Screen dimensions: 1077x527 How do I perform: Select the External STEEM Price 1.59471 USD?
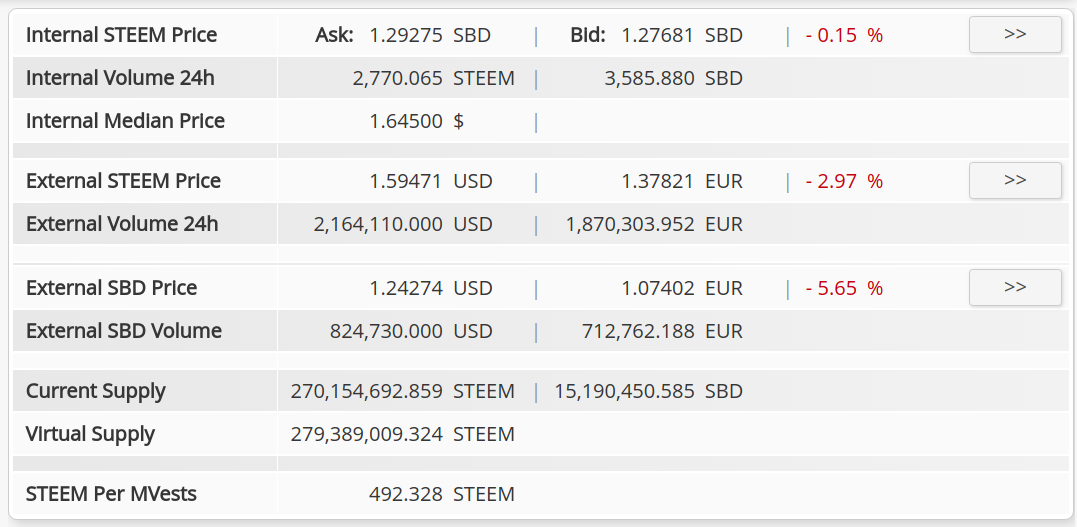431,181
